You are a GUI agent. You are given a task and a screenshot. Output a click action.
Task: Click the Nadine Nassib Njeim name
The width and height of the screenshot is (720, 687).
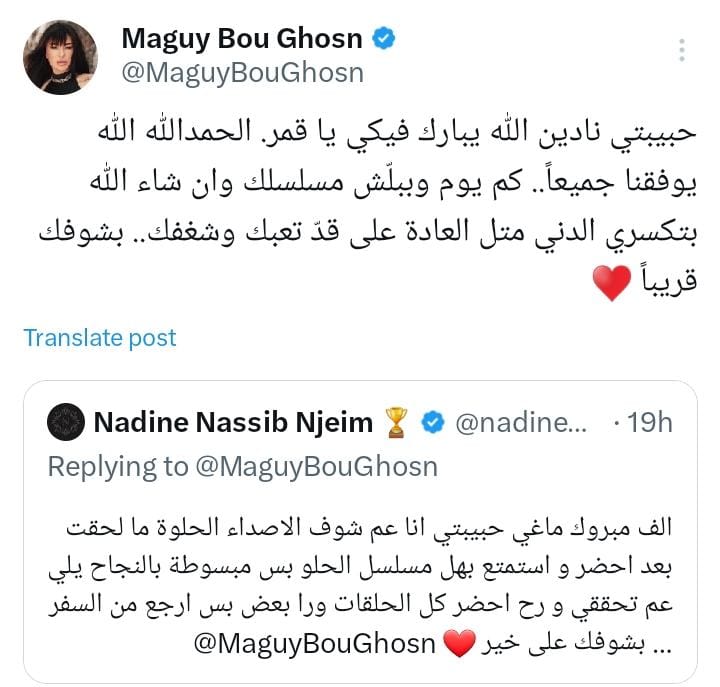(233, 422)
